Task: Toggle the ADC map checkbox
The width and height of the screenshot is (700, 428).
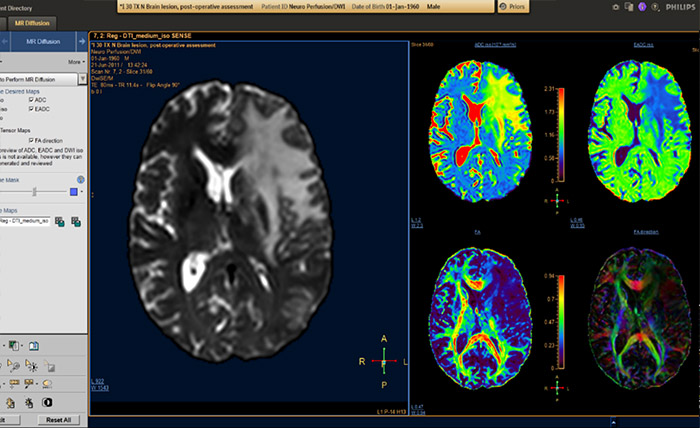Action: pos(29,101)
